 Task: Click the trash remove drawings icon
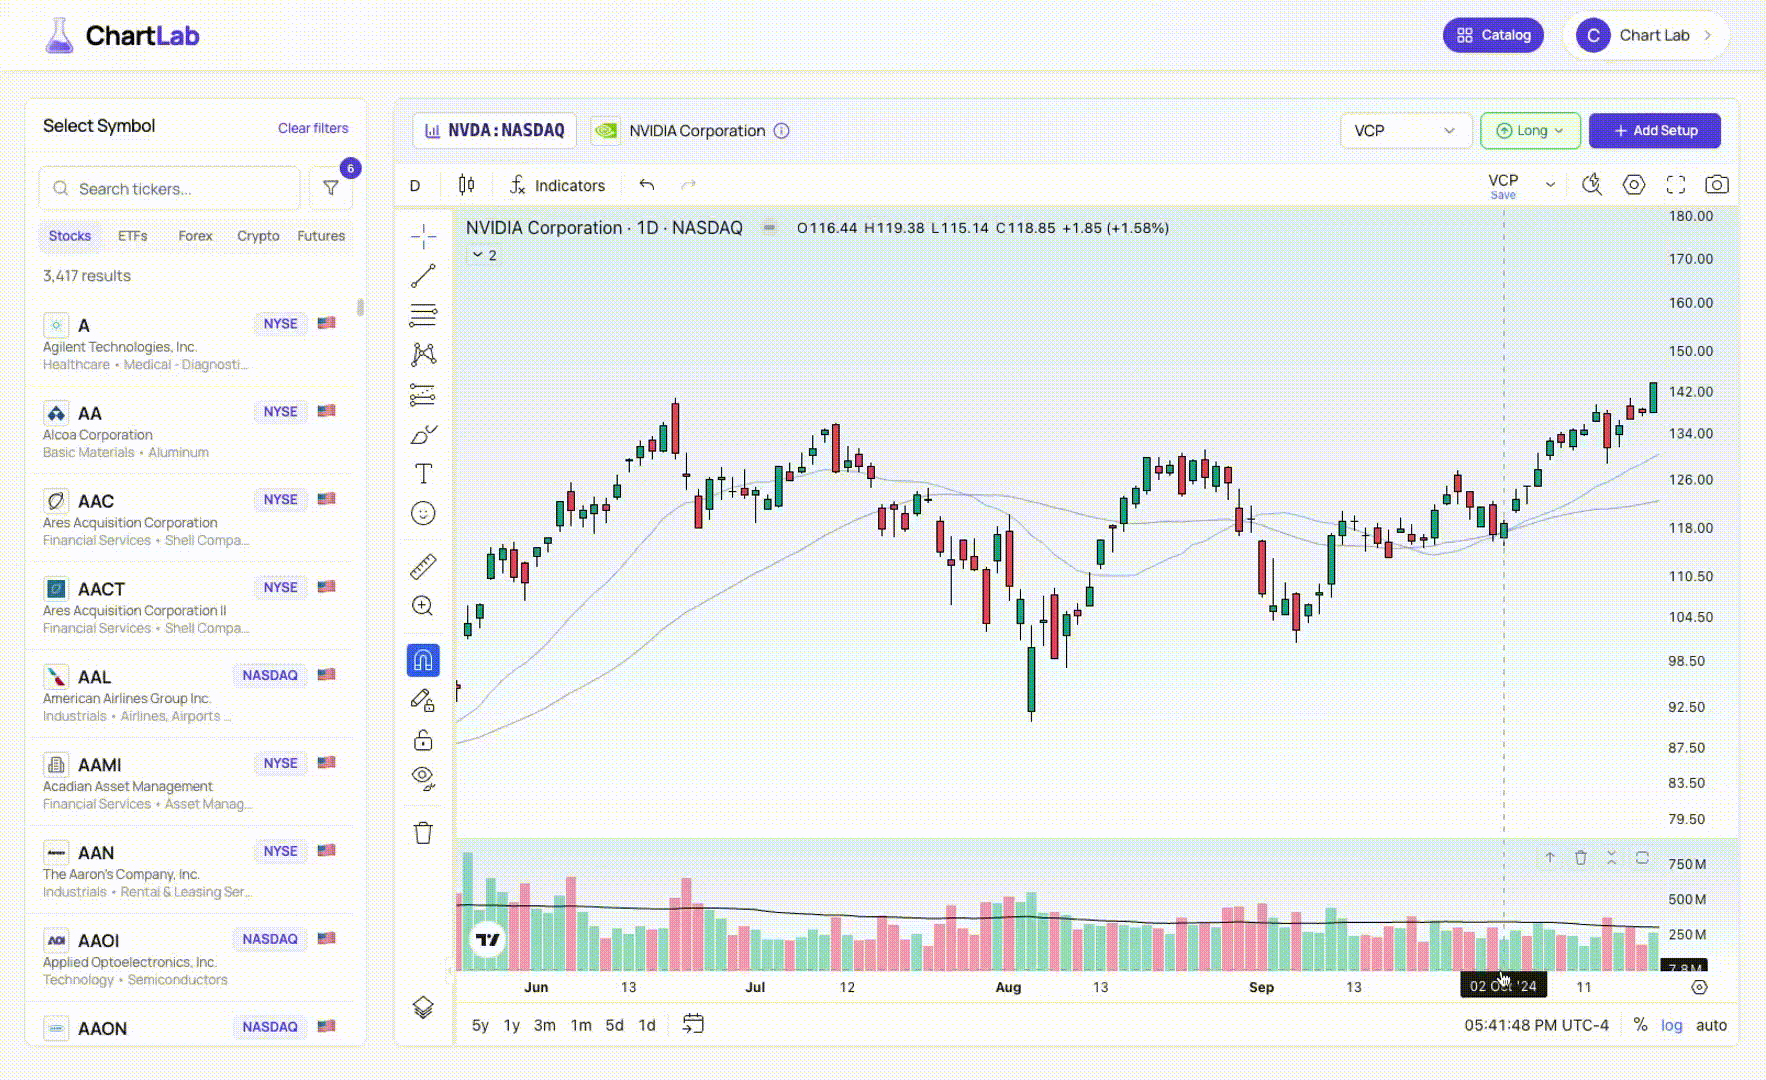(423, 833)
